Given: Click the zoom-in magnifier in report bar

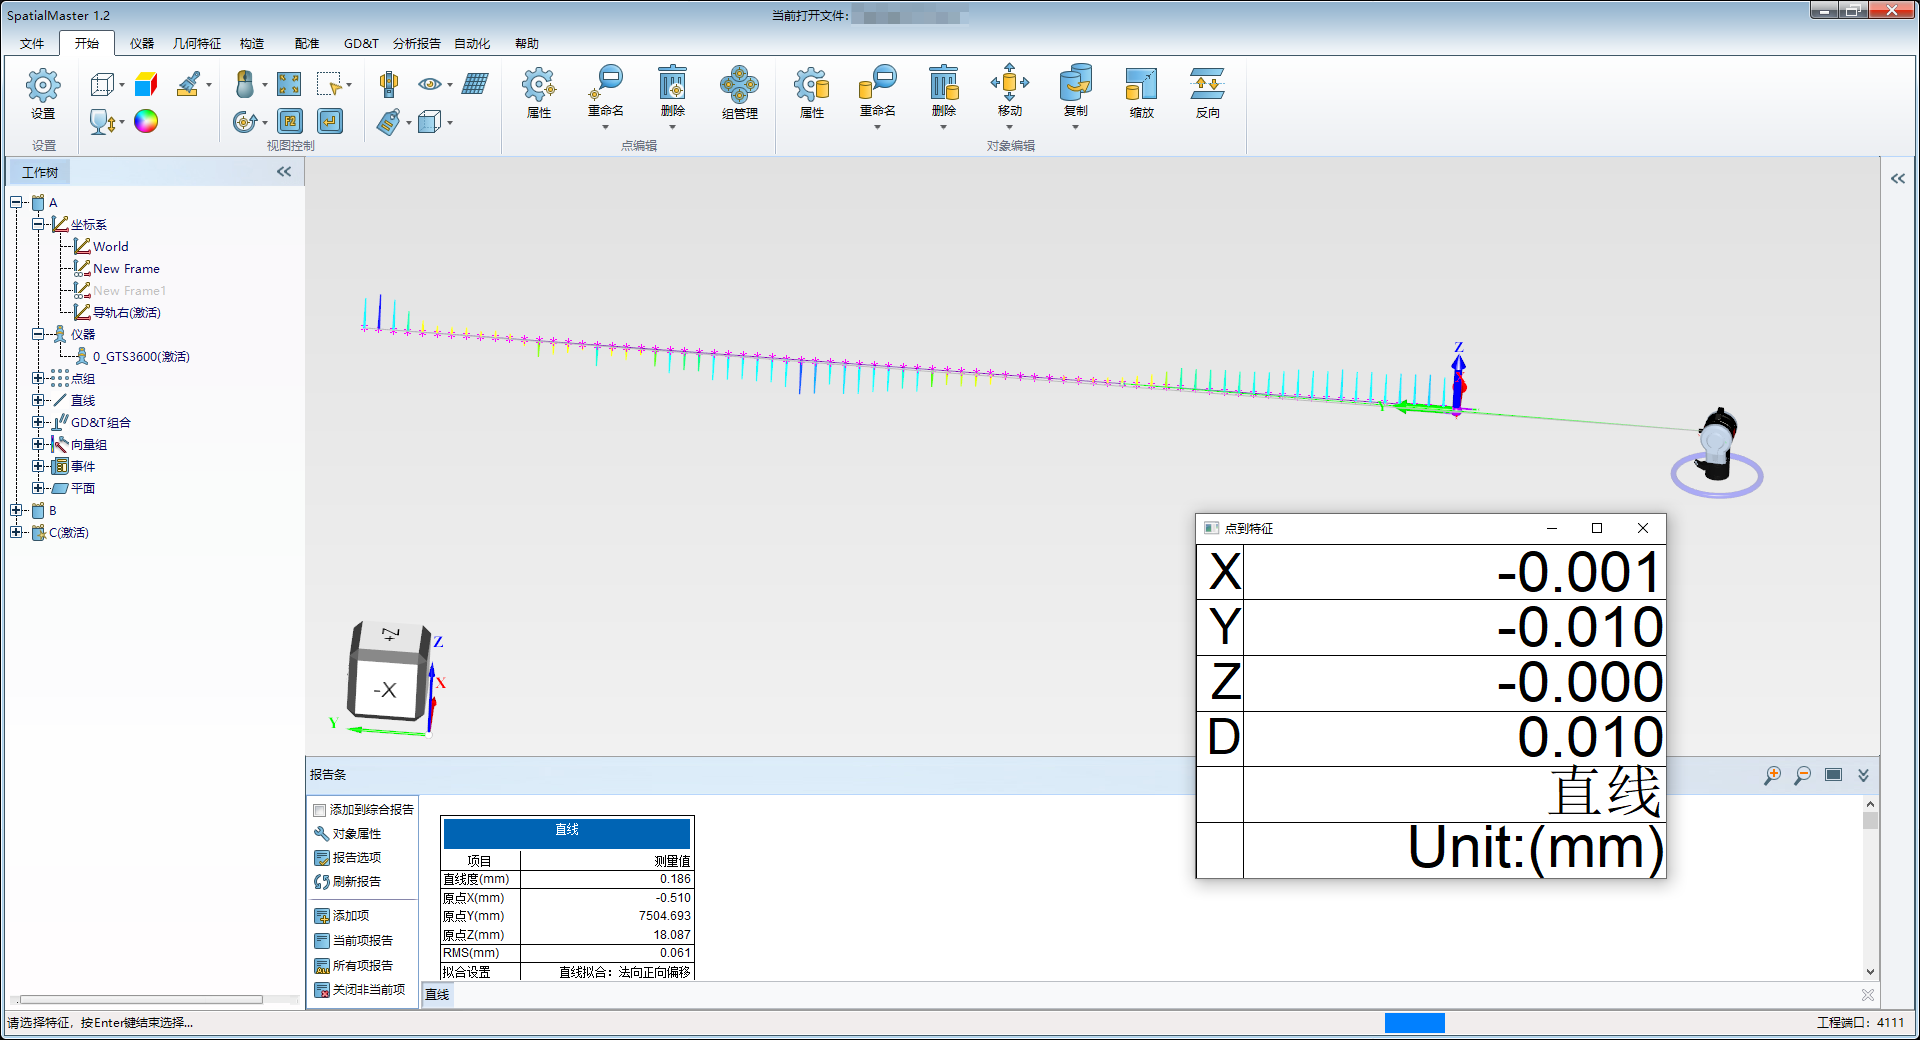Looking at the screenshot, I should pyautogui.click(x=1772, y=775).
